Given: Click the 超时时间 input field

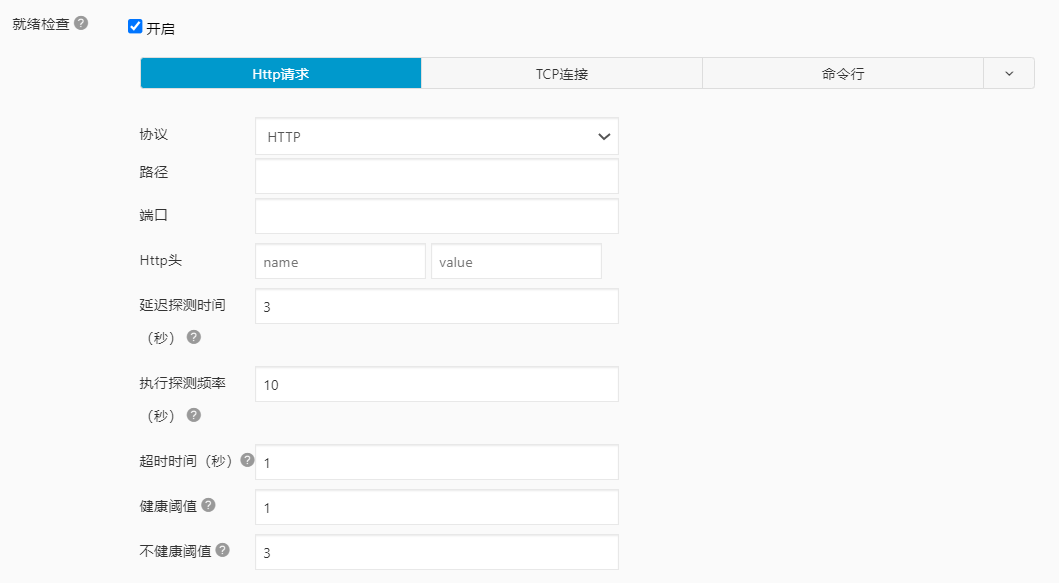Looking at the screenshot, I should [437, 462].
